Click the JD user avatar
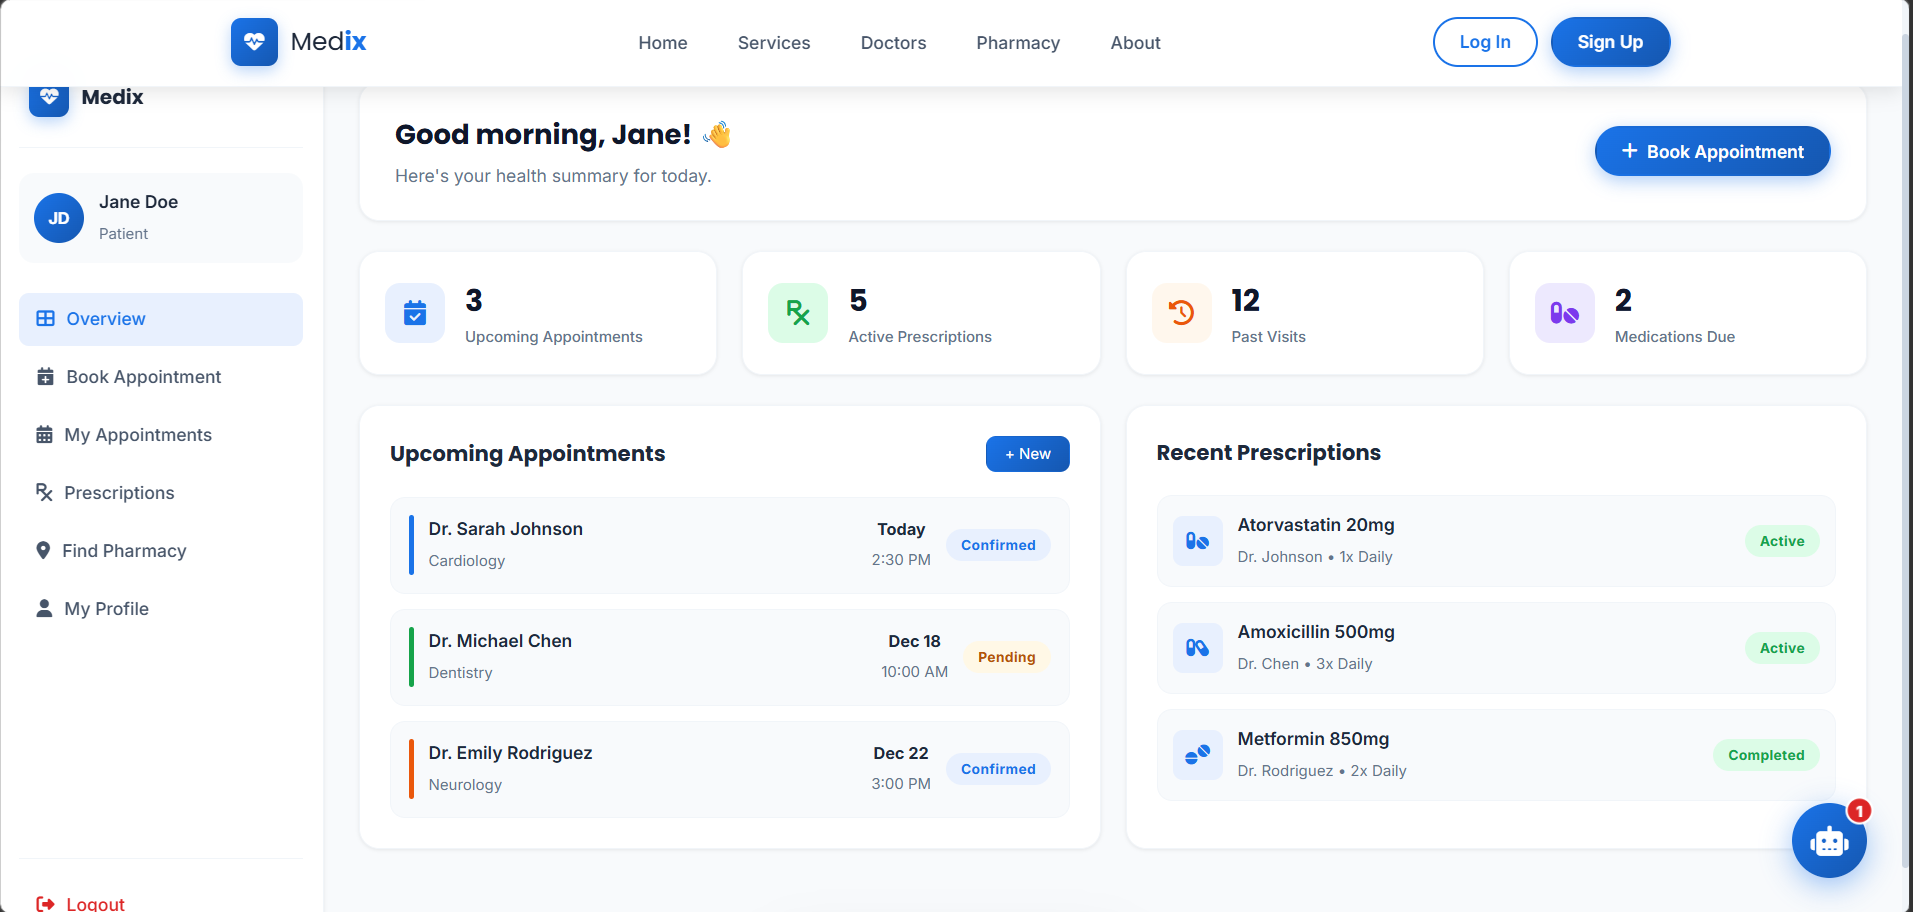 [x=59, y=218]
